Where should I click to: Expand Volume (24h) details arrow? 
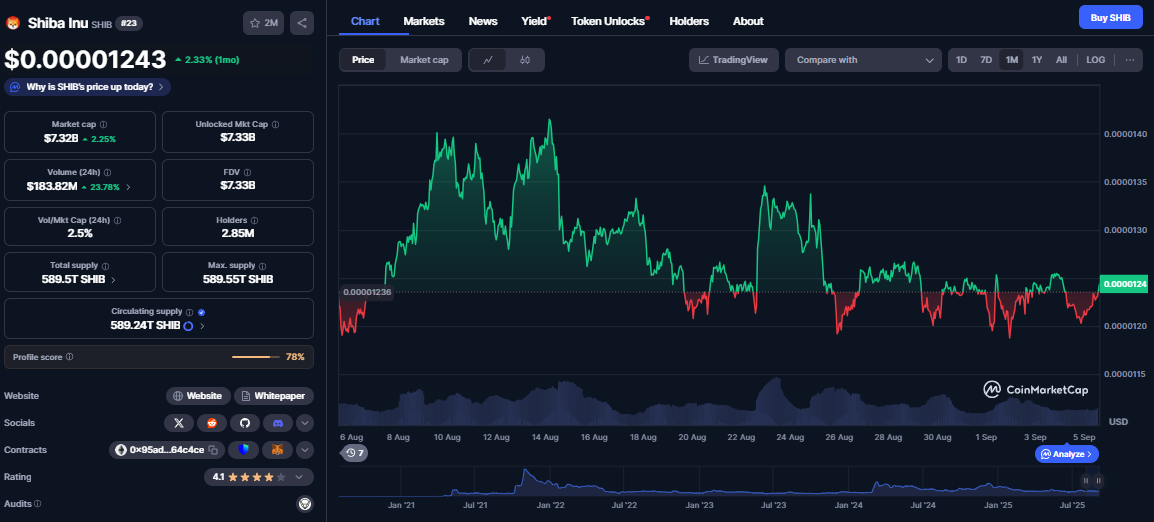coord(129,187)
